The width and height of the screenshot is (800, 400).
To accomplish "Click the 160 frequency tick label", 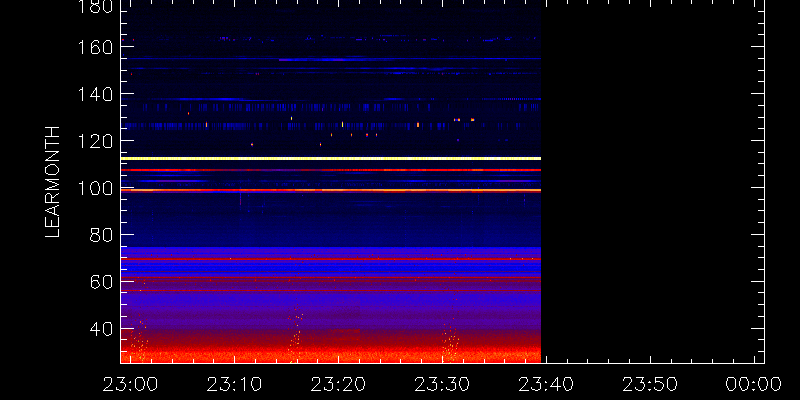I will 95,47.
